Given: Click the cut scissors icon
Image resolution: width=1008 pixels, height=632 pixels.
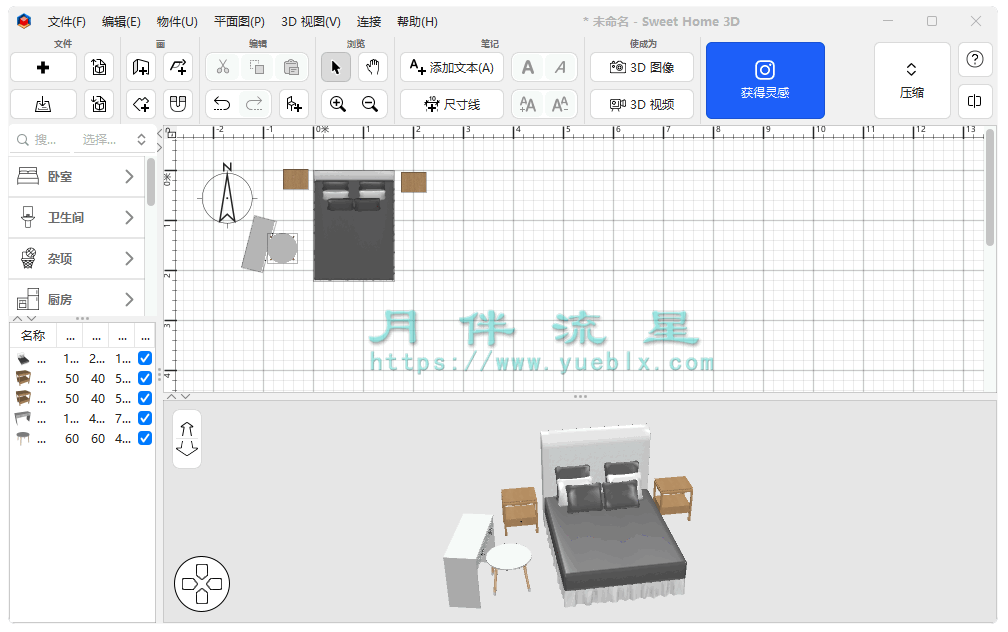Looking at the screenshot, I should pos(222,68).
